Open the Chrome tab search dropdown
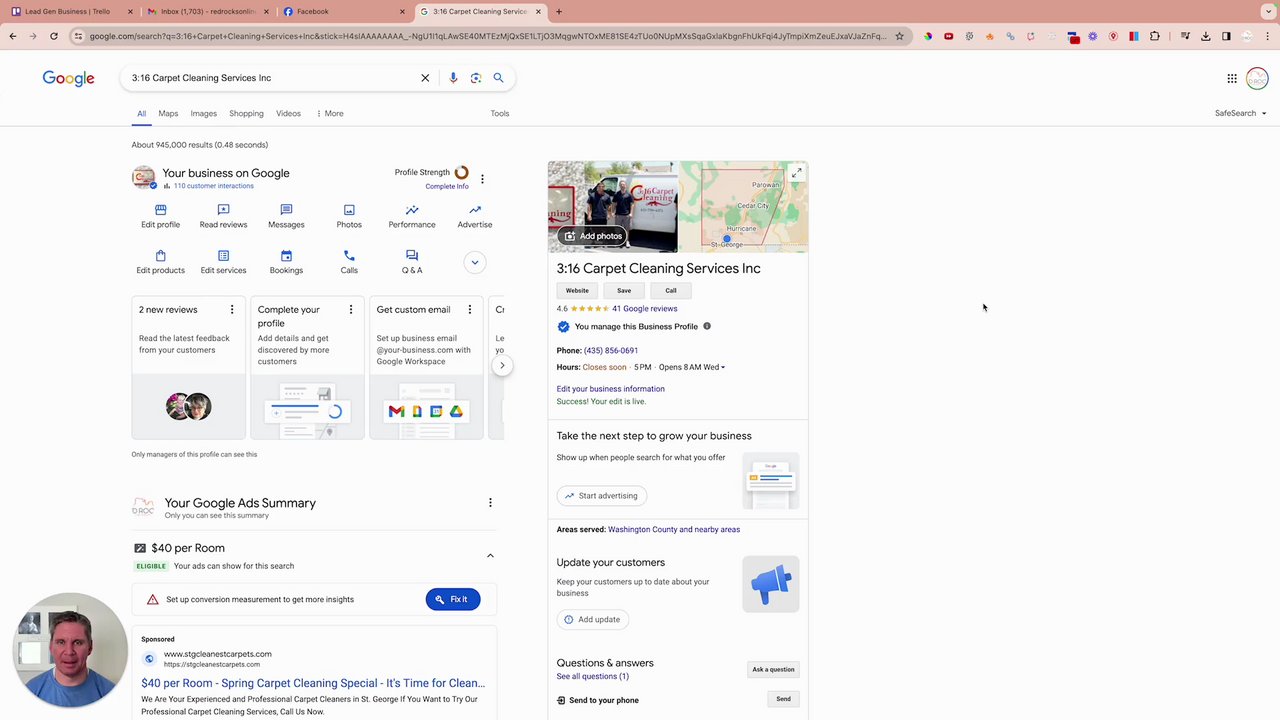 (x=1268, y=11)
